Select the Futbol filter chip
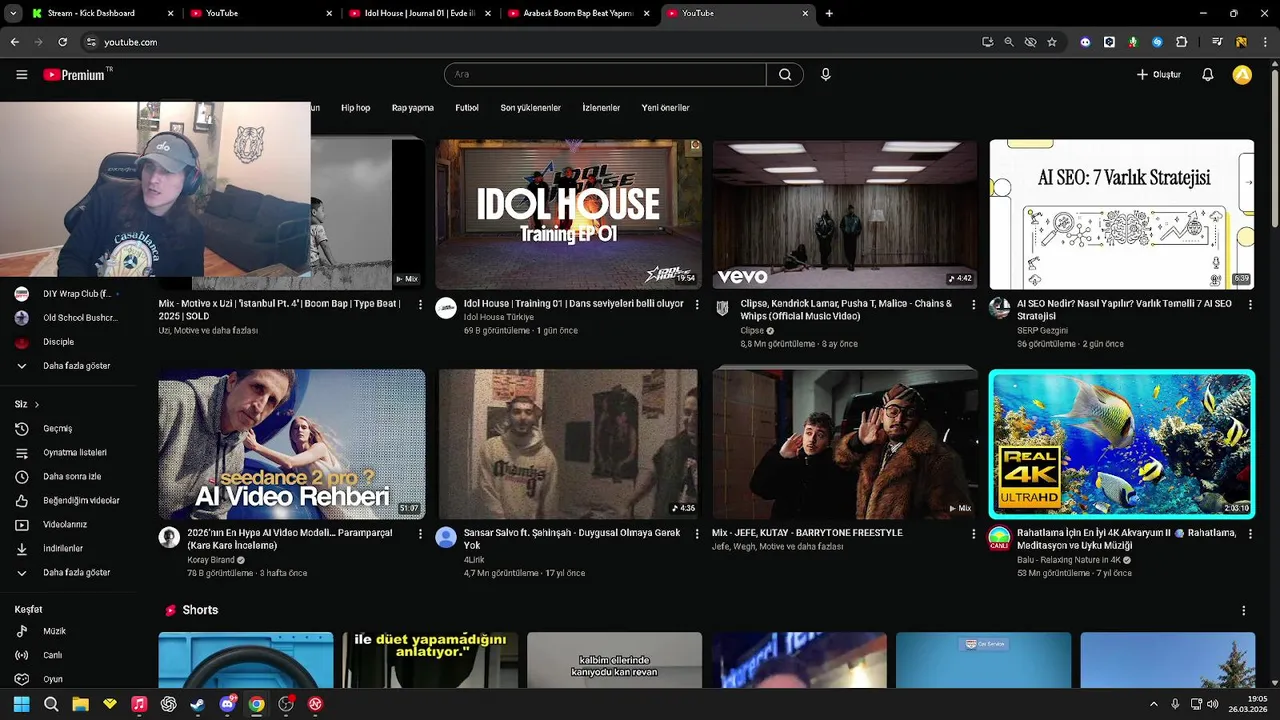The image size is (1280, 720). tap(467, 107)
